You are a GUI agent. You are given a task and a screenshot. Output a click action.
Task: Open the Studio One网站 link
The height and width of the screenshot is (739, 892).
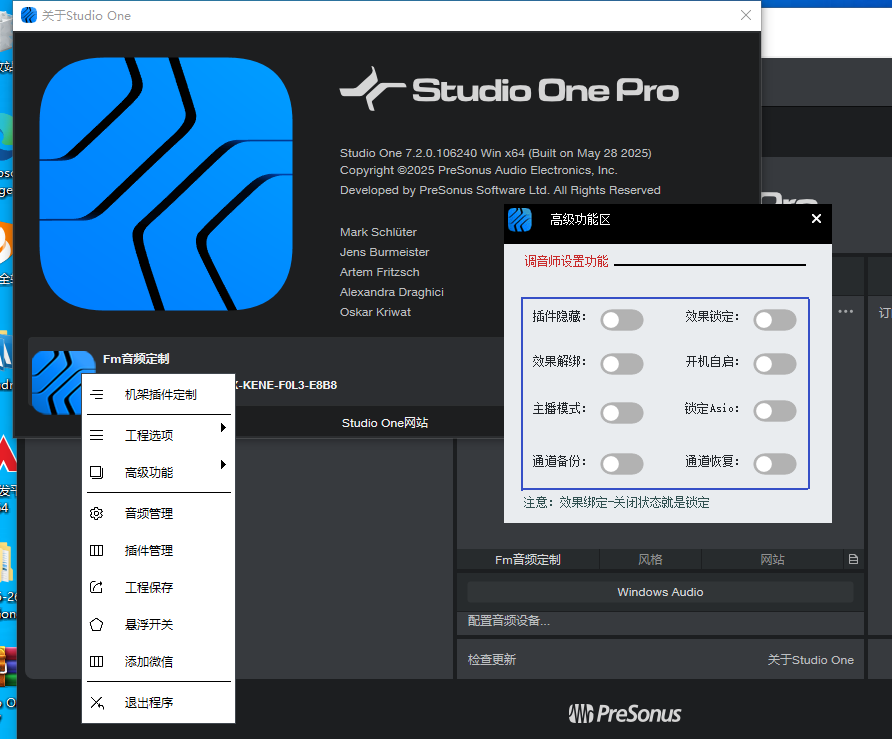point(385,423)
